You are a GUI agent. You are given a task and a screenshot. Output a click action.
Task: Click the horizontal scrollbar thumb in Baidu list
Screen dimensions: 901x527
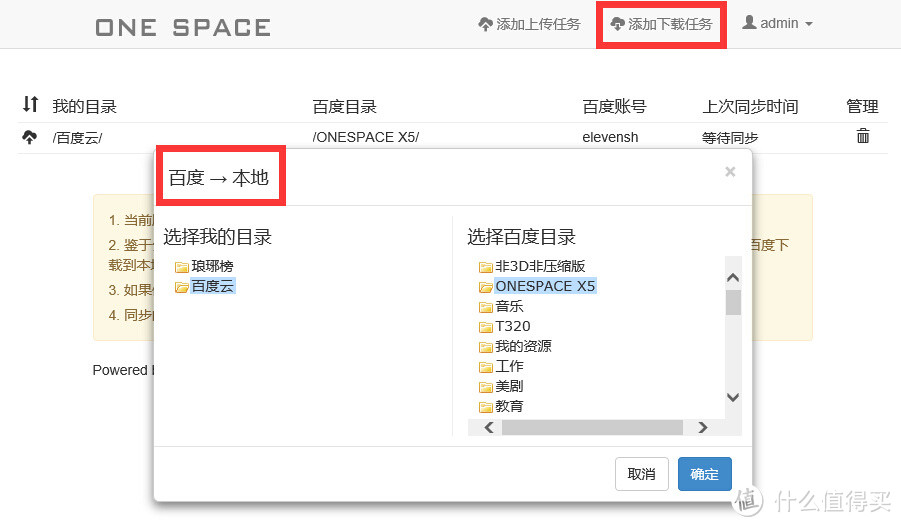click(592, 428)
